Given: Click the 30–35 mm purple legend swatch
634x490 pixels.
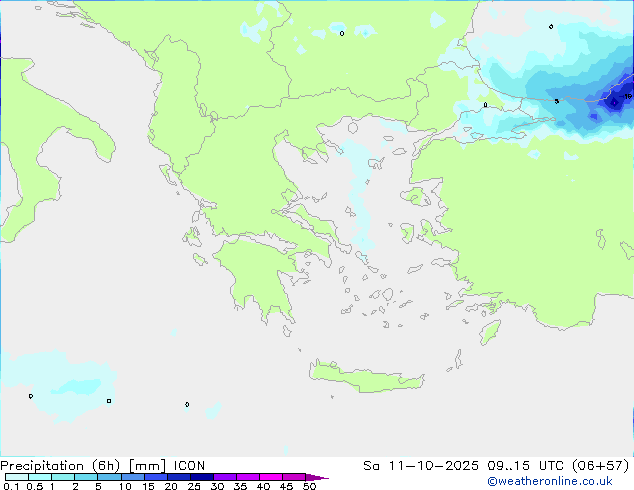Looking at the screenshot, I should tap(224, 477).
